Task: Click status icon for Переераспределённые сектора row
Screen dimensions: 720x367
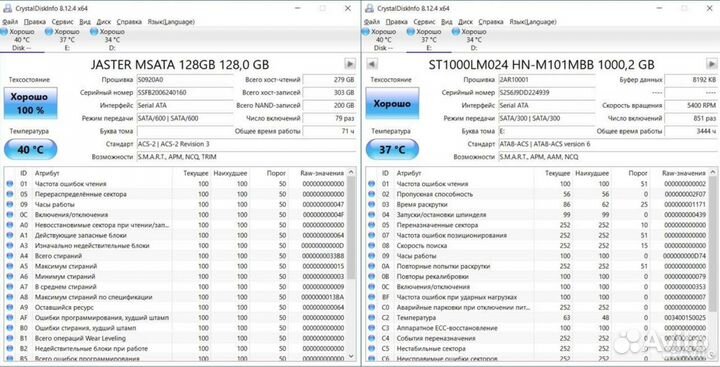Action: coord(10,194)
